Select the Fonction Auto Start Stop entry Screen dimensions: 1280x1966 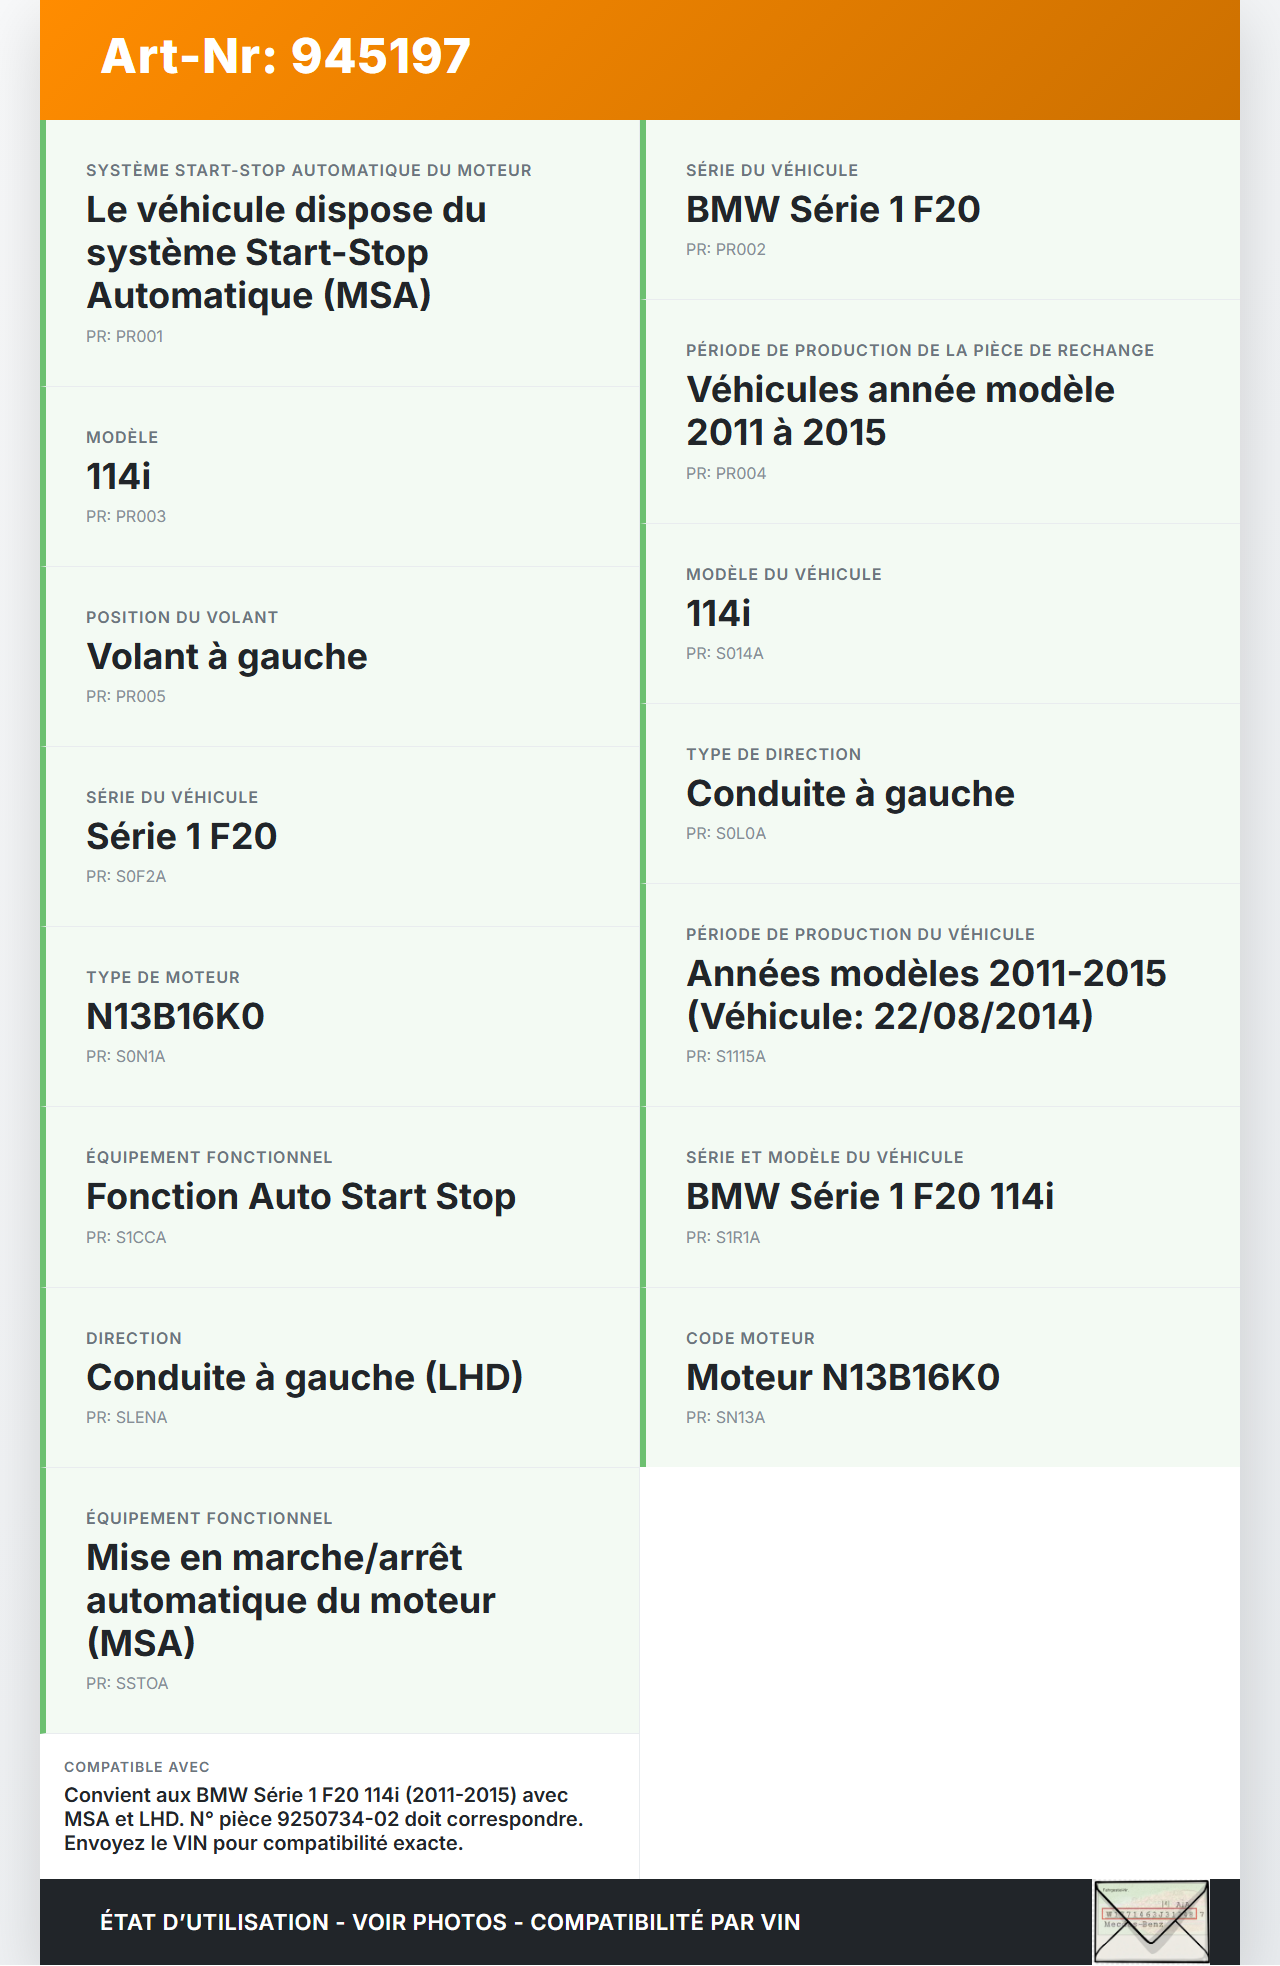(301, 1197)
